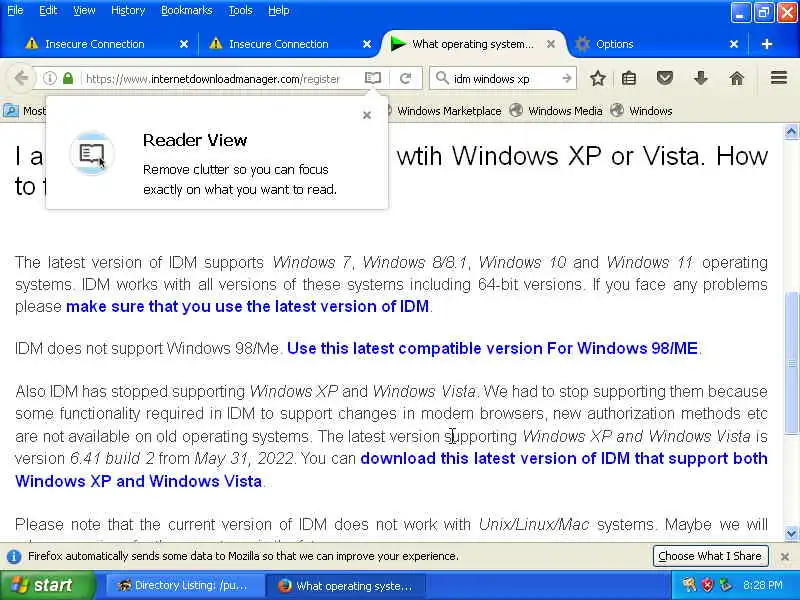Click the Reader View heading in popup
800x600 pixels.
[195, 140]
